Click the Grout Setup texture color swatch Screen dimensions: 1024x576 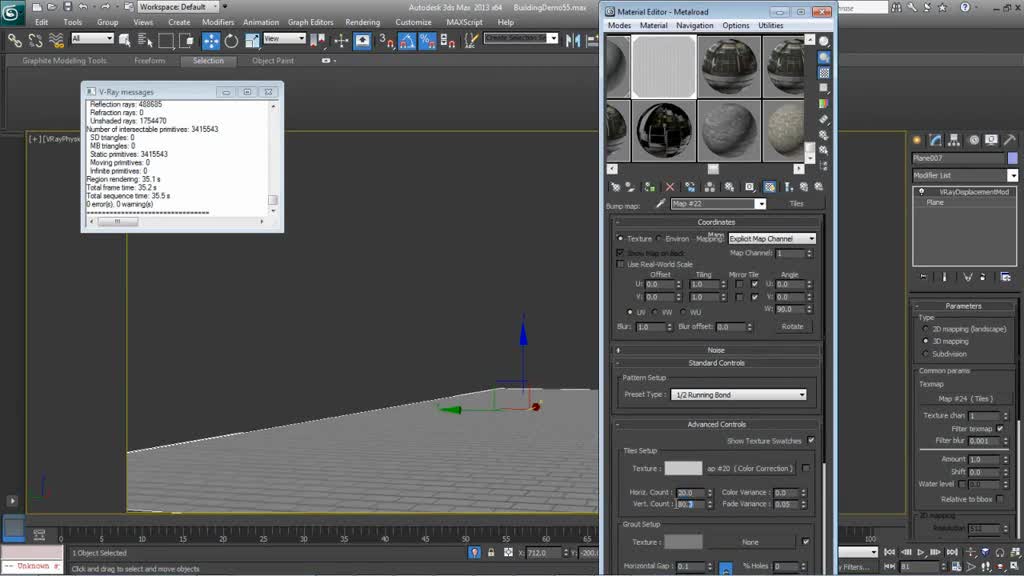[x=683, y=542]
